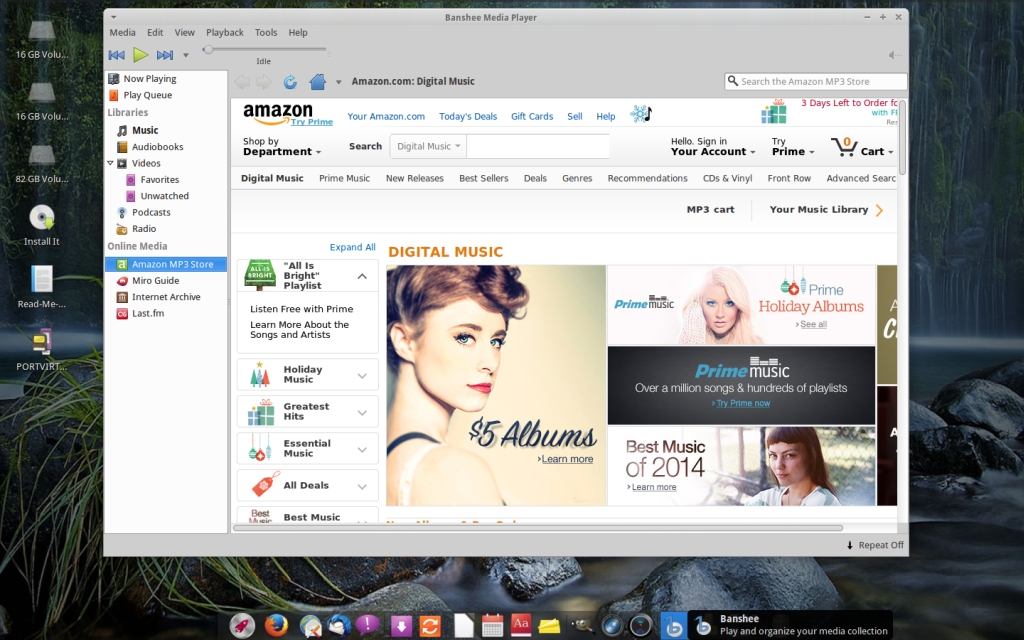1024x640 pixels.
Task: Click the volume speaker icon
Action: point(894,55)
